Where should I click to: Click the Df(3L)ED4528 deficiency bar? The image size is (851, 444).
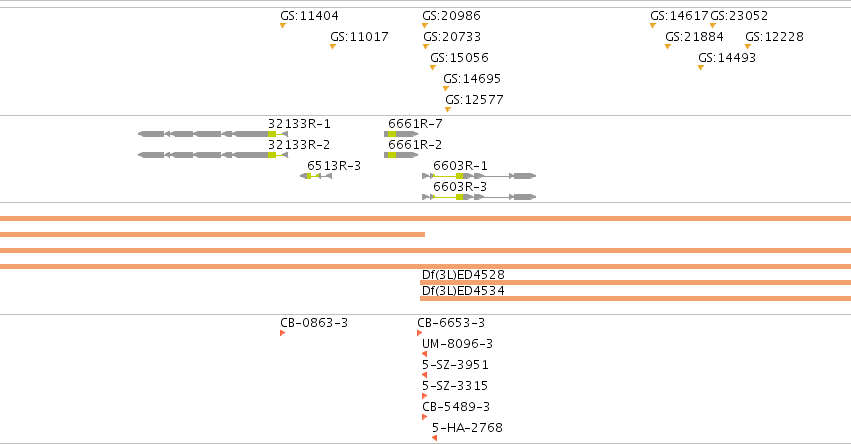click(x=636, y=282)
